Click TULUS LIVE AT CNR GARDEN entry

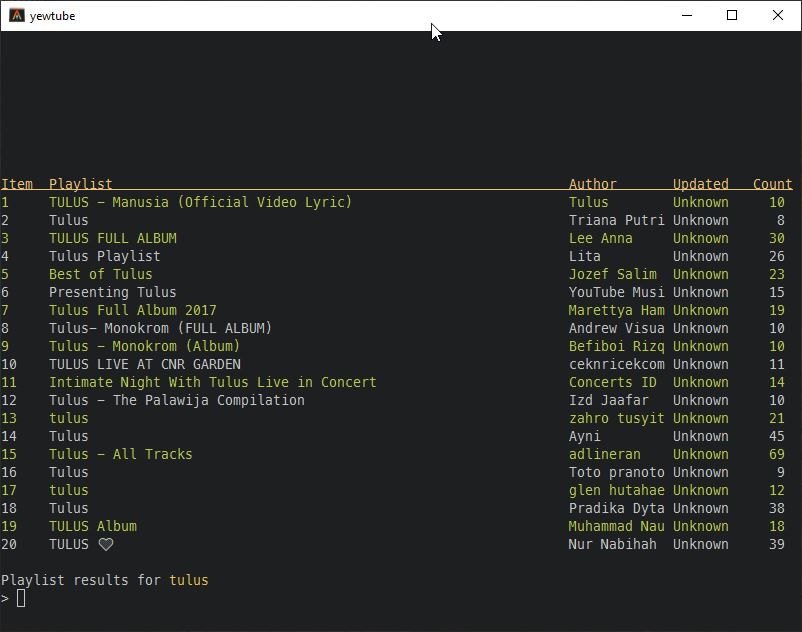click(x=144, y=364)
